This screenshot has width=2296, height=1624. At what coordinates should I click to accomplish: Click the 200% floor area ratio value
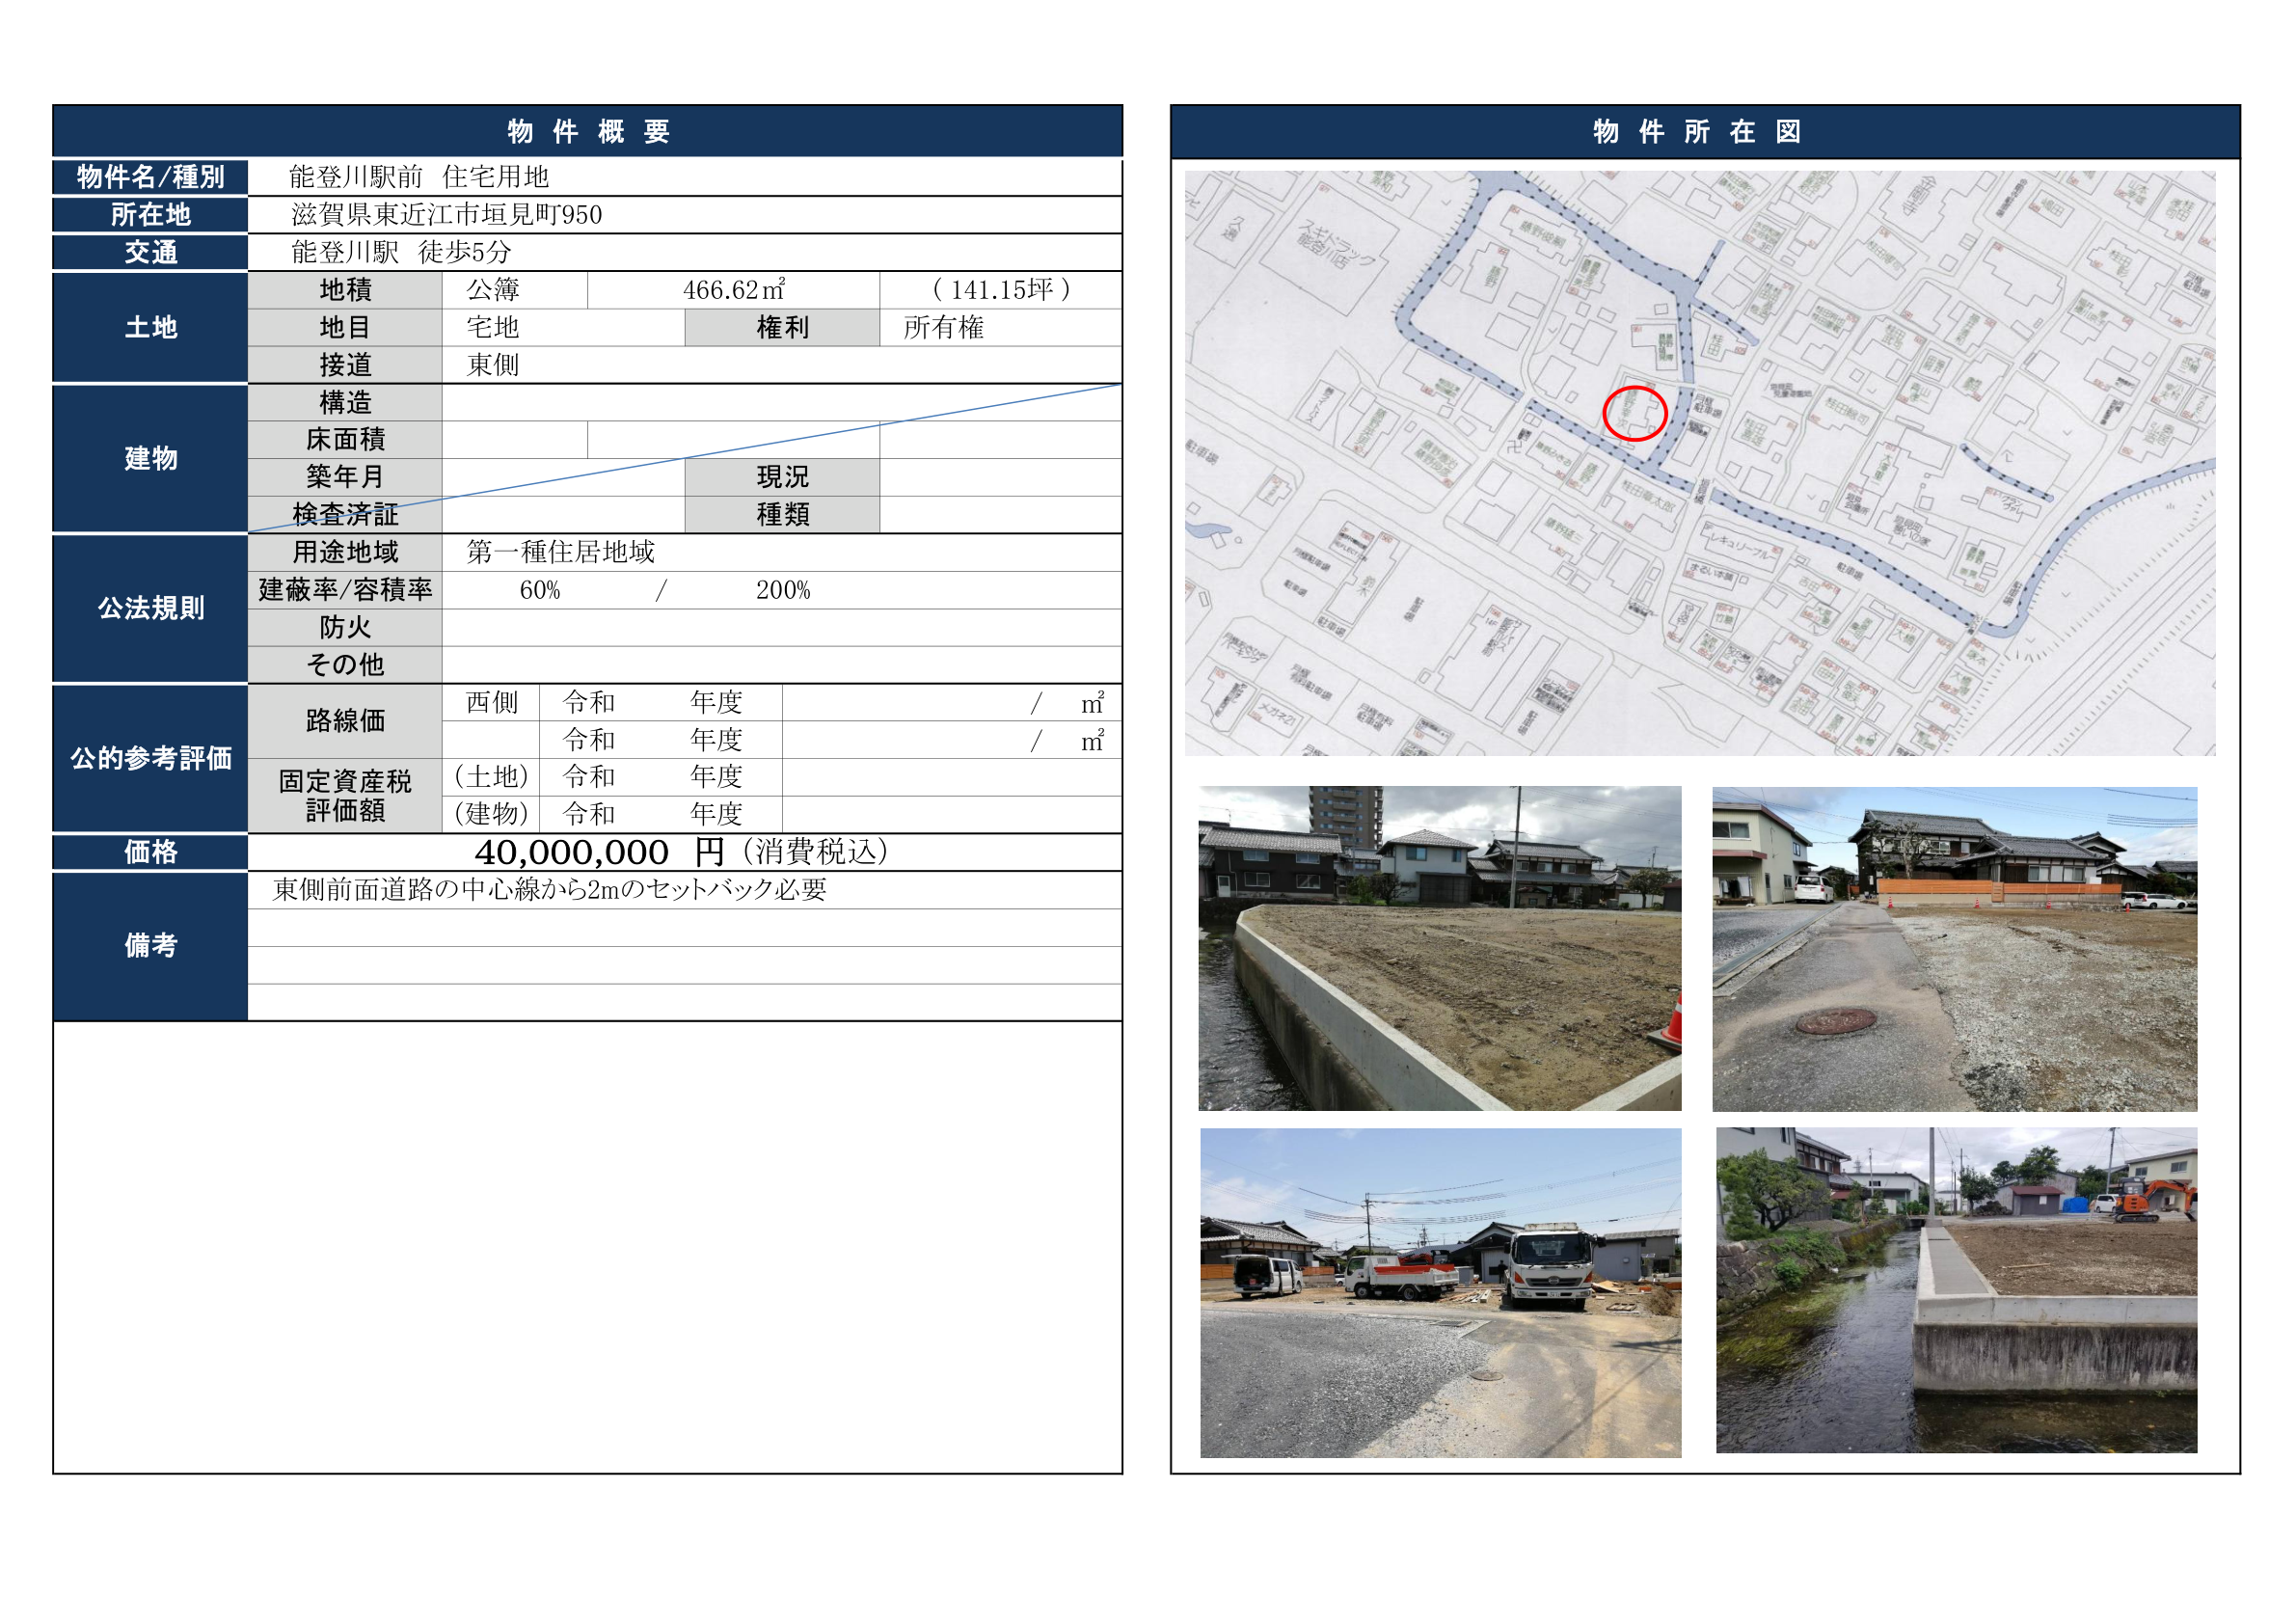point(782,590)
